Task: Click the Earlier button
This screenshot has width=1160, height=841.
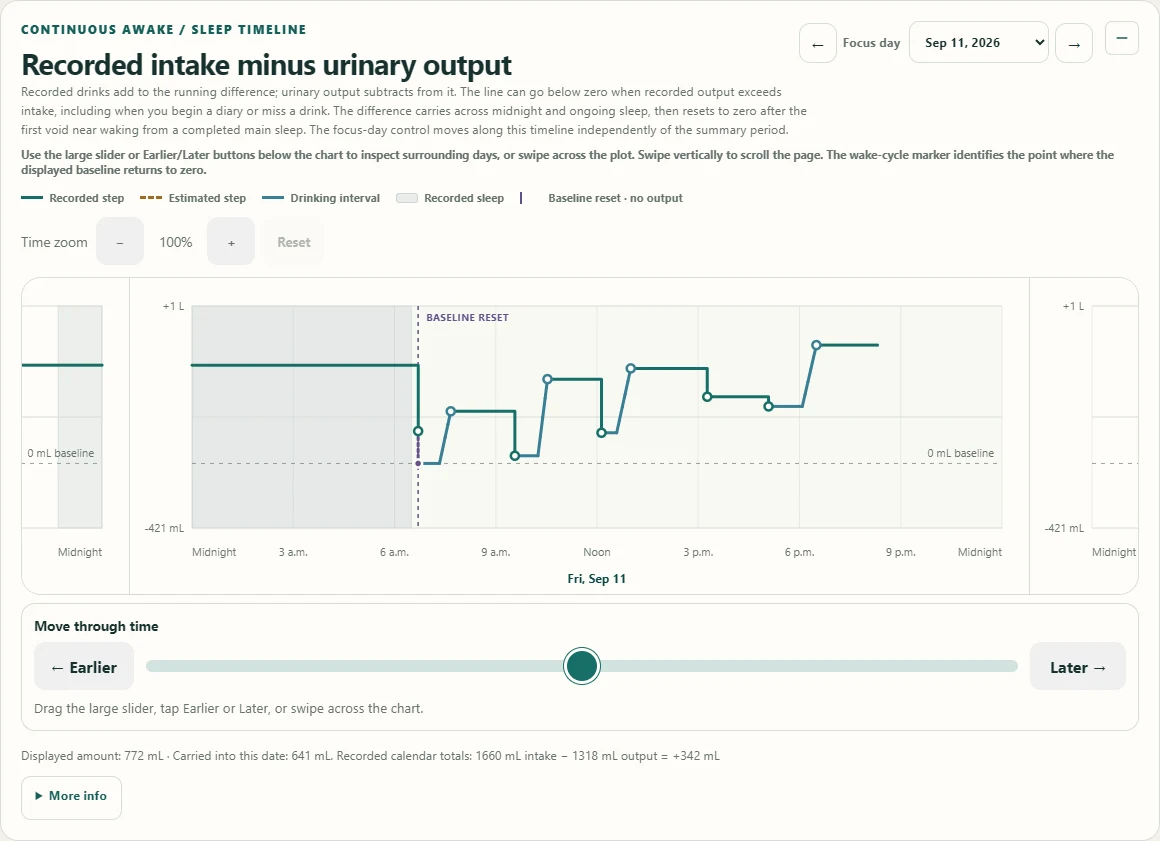Action: 84,666
